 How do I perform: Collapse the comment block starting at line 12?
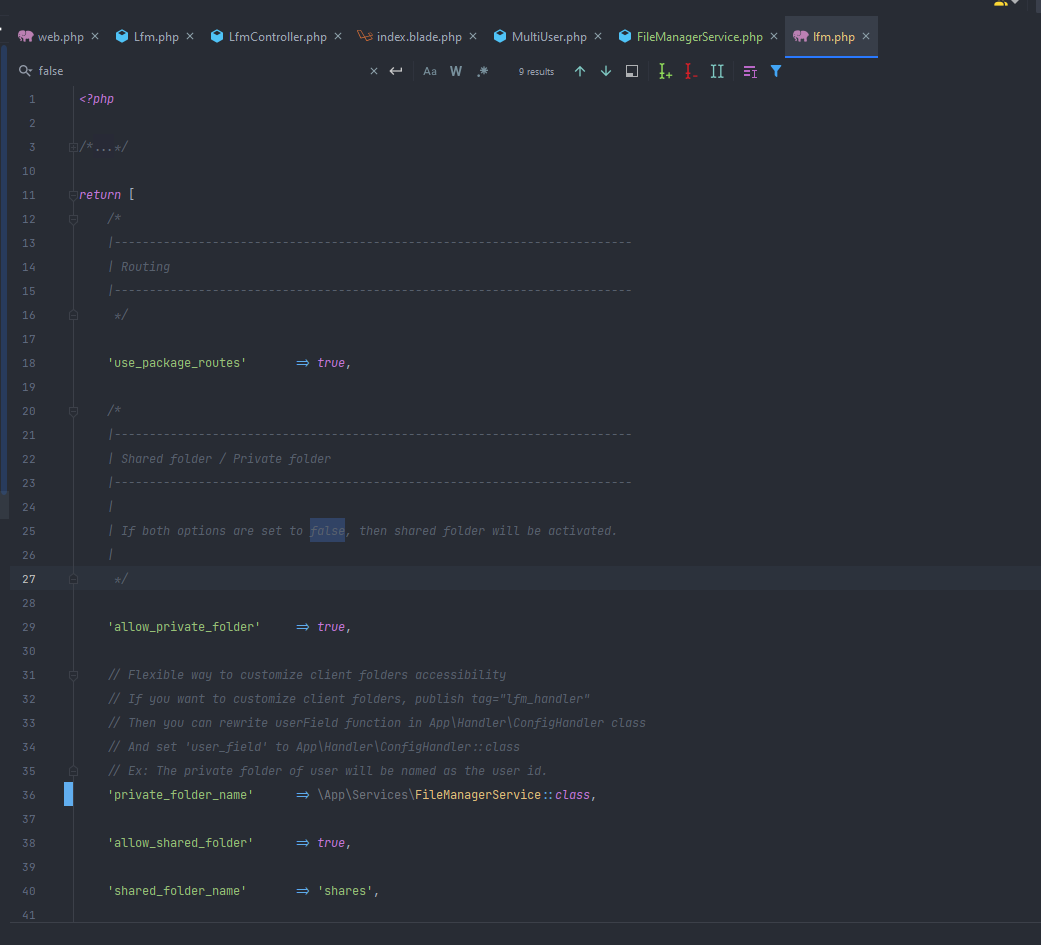pyautogui.click(x=72, y=218)
